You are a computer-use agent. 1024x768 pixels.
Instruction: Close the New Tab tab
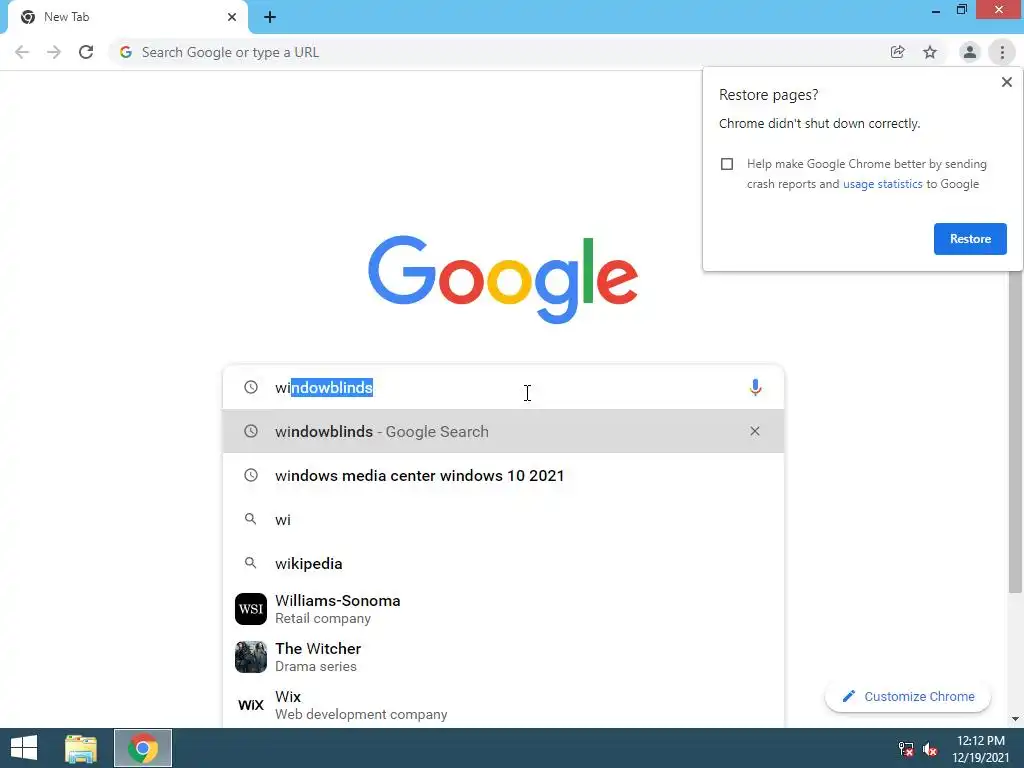(232, 17)
